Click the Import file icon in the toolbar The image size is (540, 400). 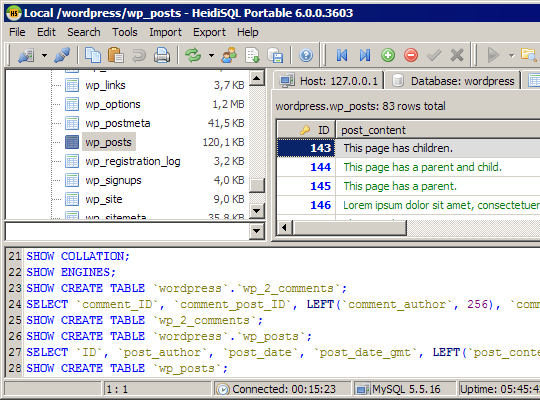coord(252,55)
